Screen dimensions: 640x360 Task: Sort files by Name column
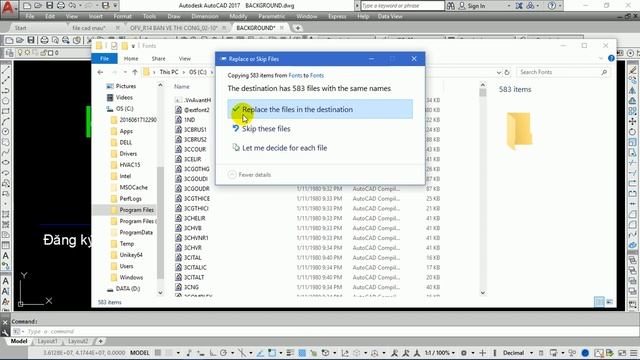[182, 87]
